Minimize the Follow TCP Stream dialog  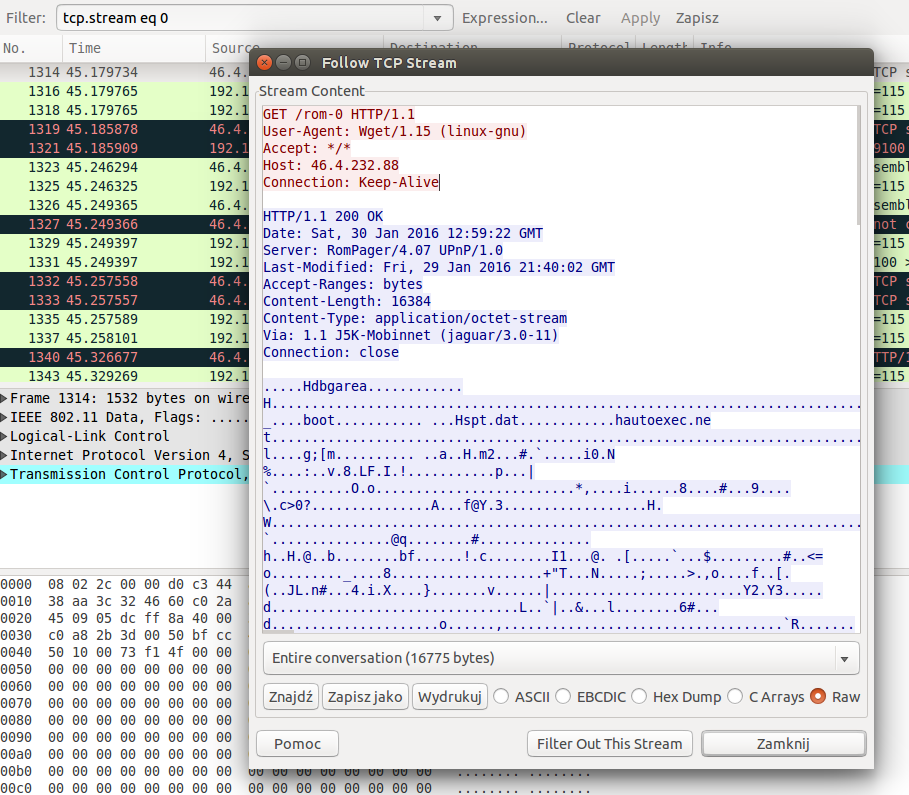point(283,63)
